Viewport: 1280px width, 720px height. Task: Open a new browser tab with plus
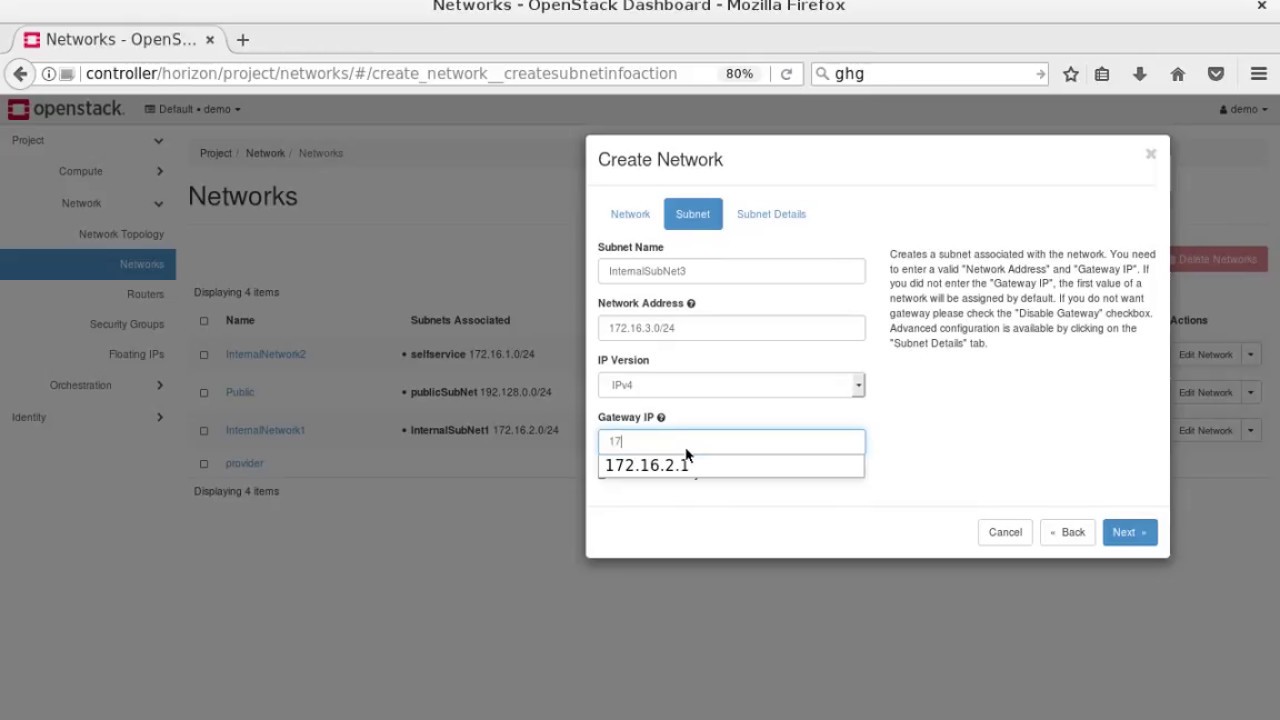(243, 40)
